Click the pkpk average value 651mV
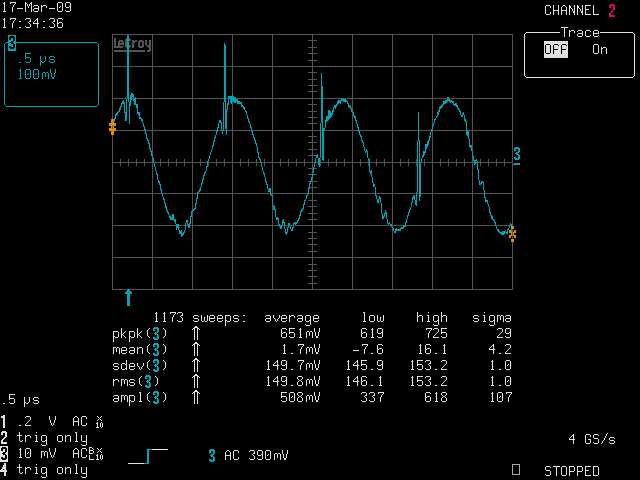 (300, 333)
